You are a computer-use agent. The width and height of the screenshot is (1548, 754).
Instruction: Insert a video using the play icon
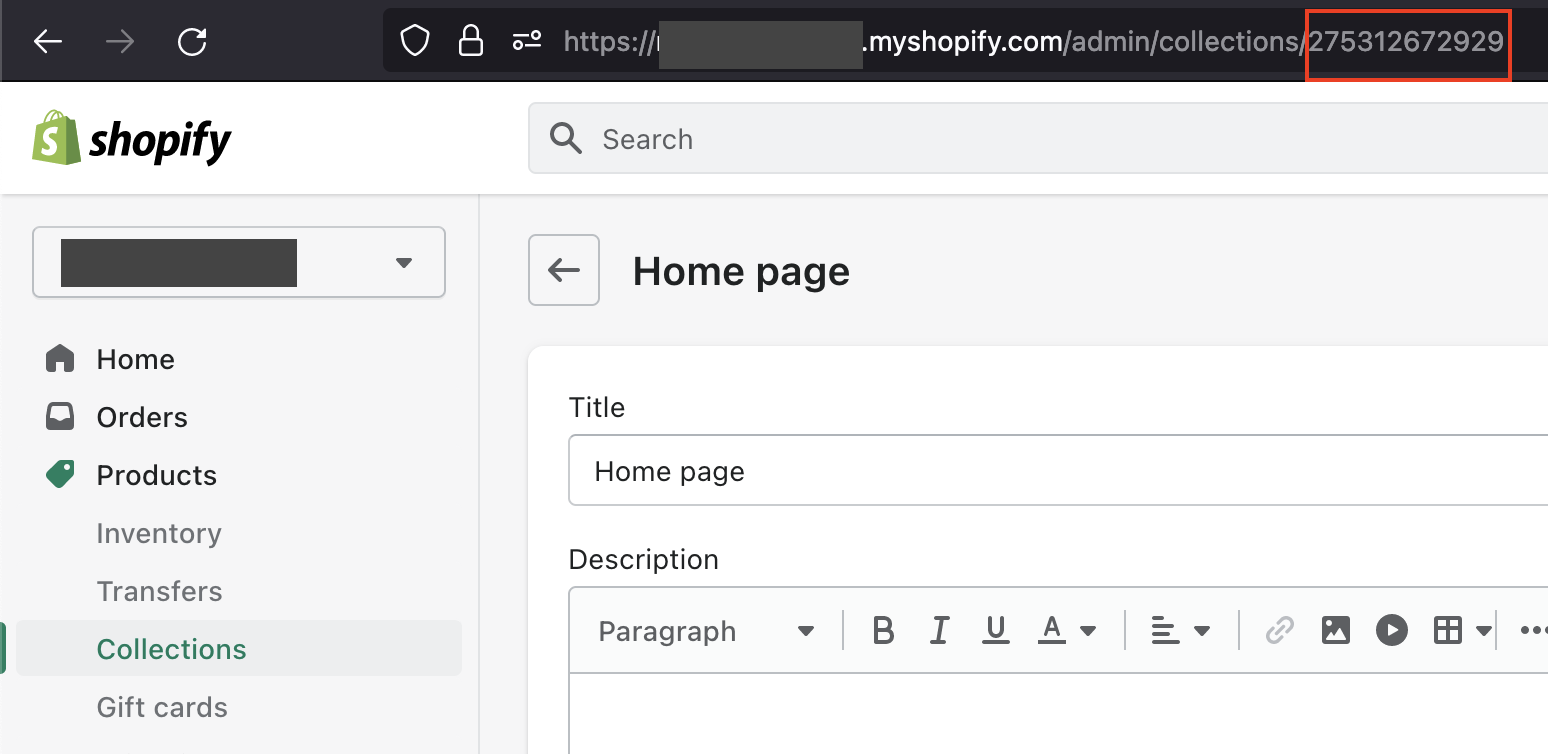coord(1391,631)
